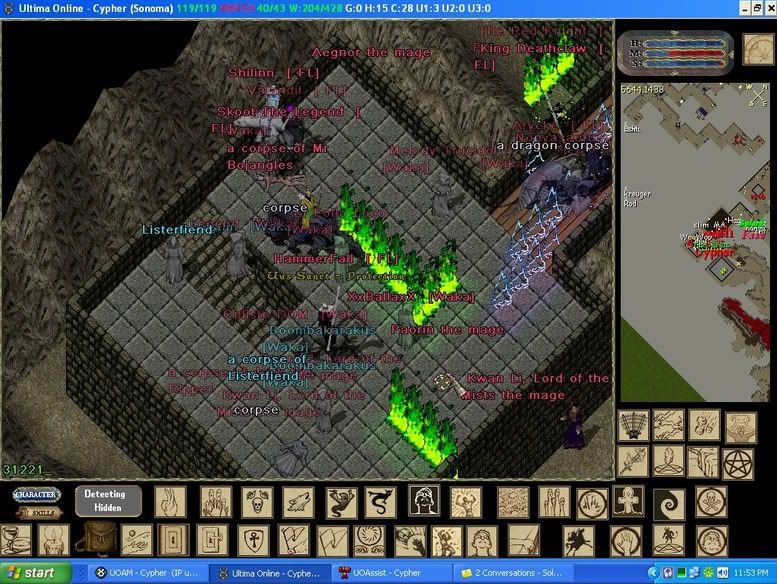Use the seated meditating figure icon

click(x=668, y=462)
